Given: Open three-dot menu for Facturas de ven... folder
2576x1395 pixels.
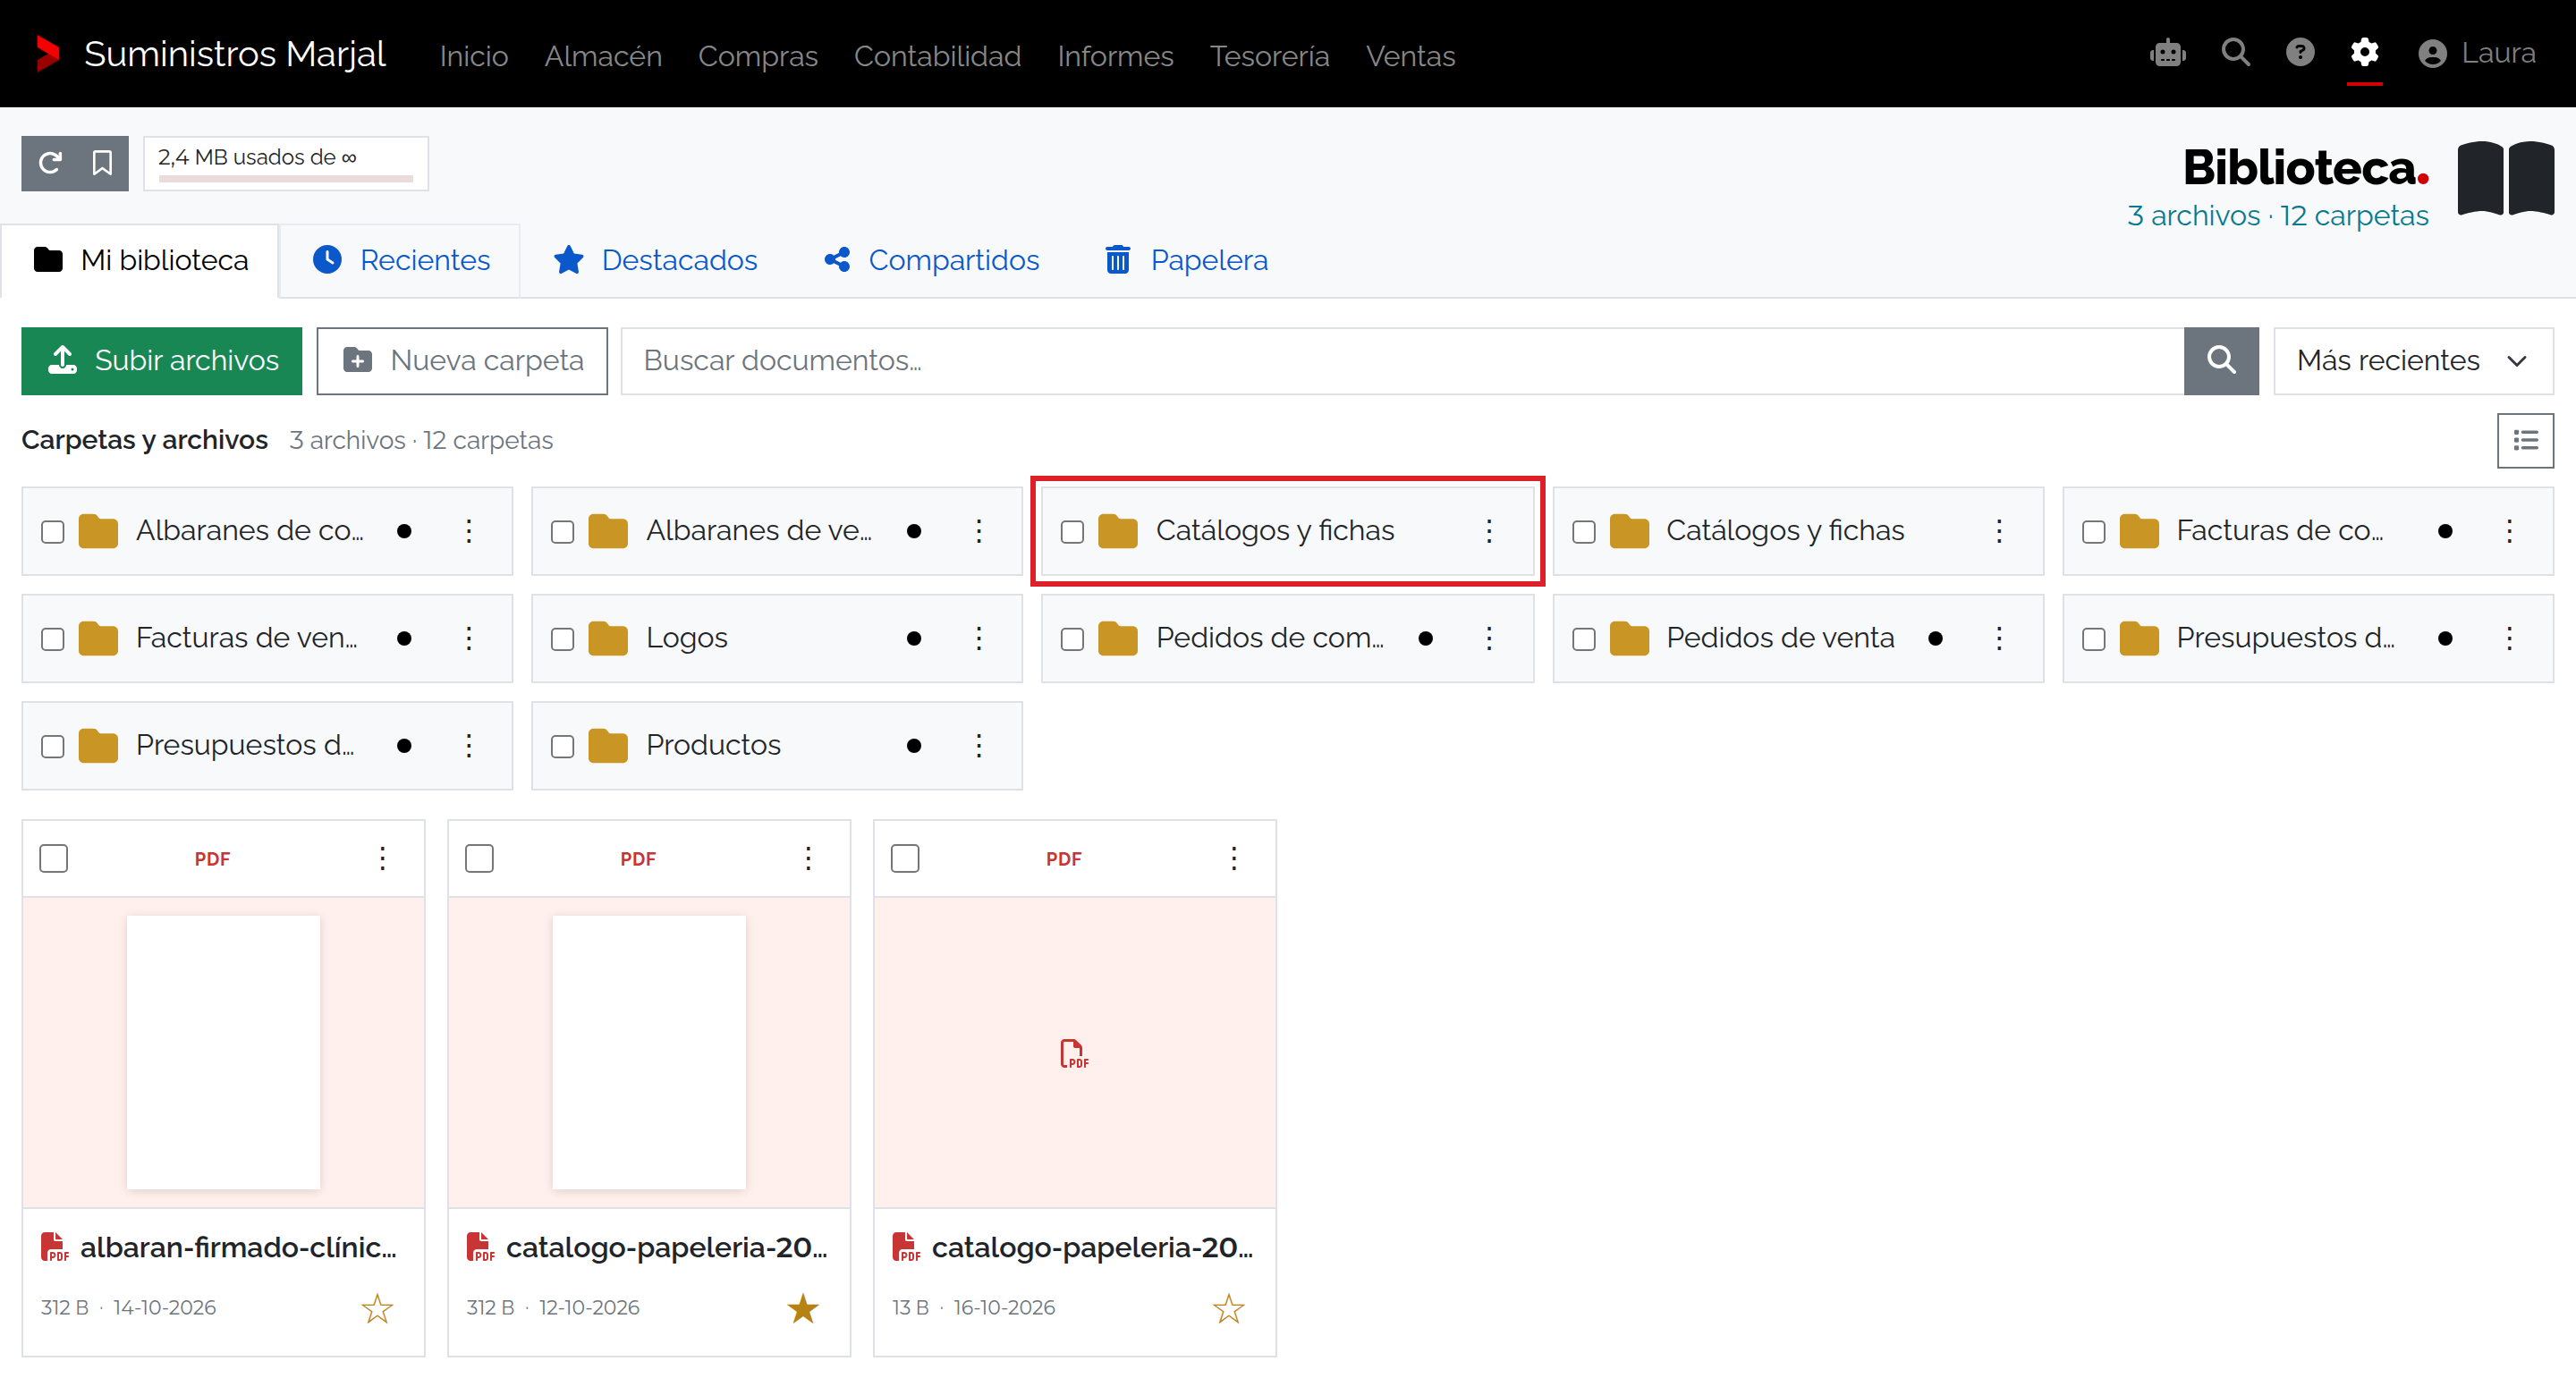Looking at the screenshot, I should coord(469,638).
